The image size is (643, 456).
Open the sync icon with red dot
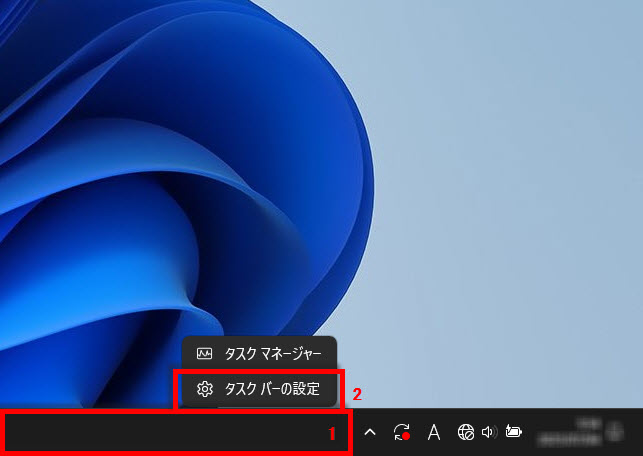402,432
